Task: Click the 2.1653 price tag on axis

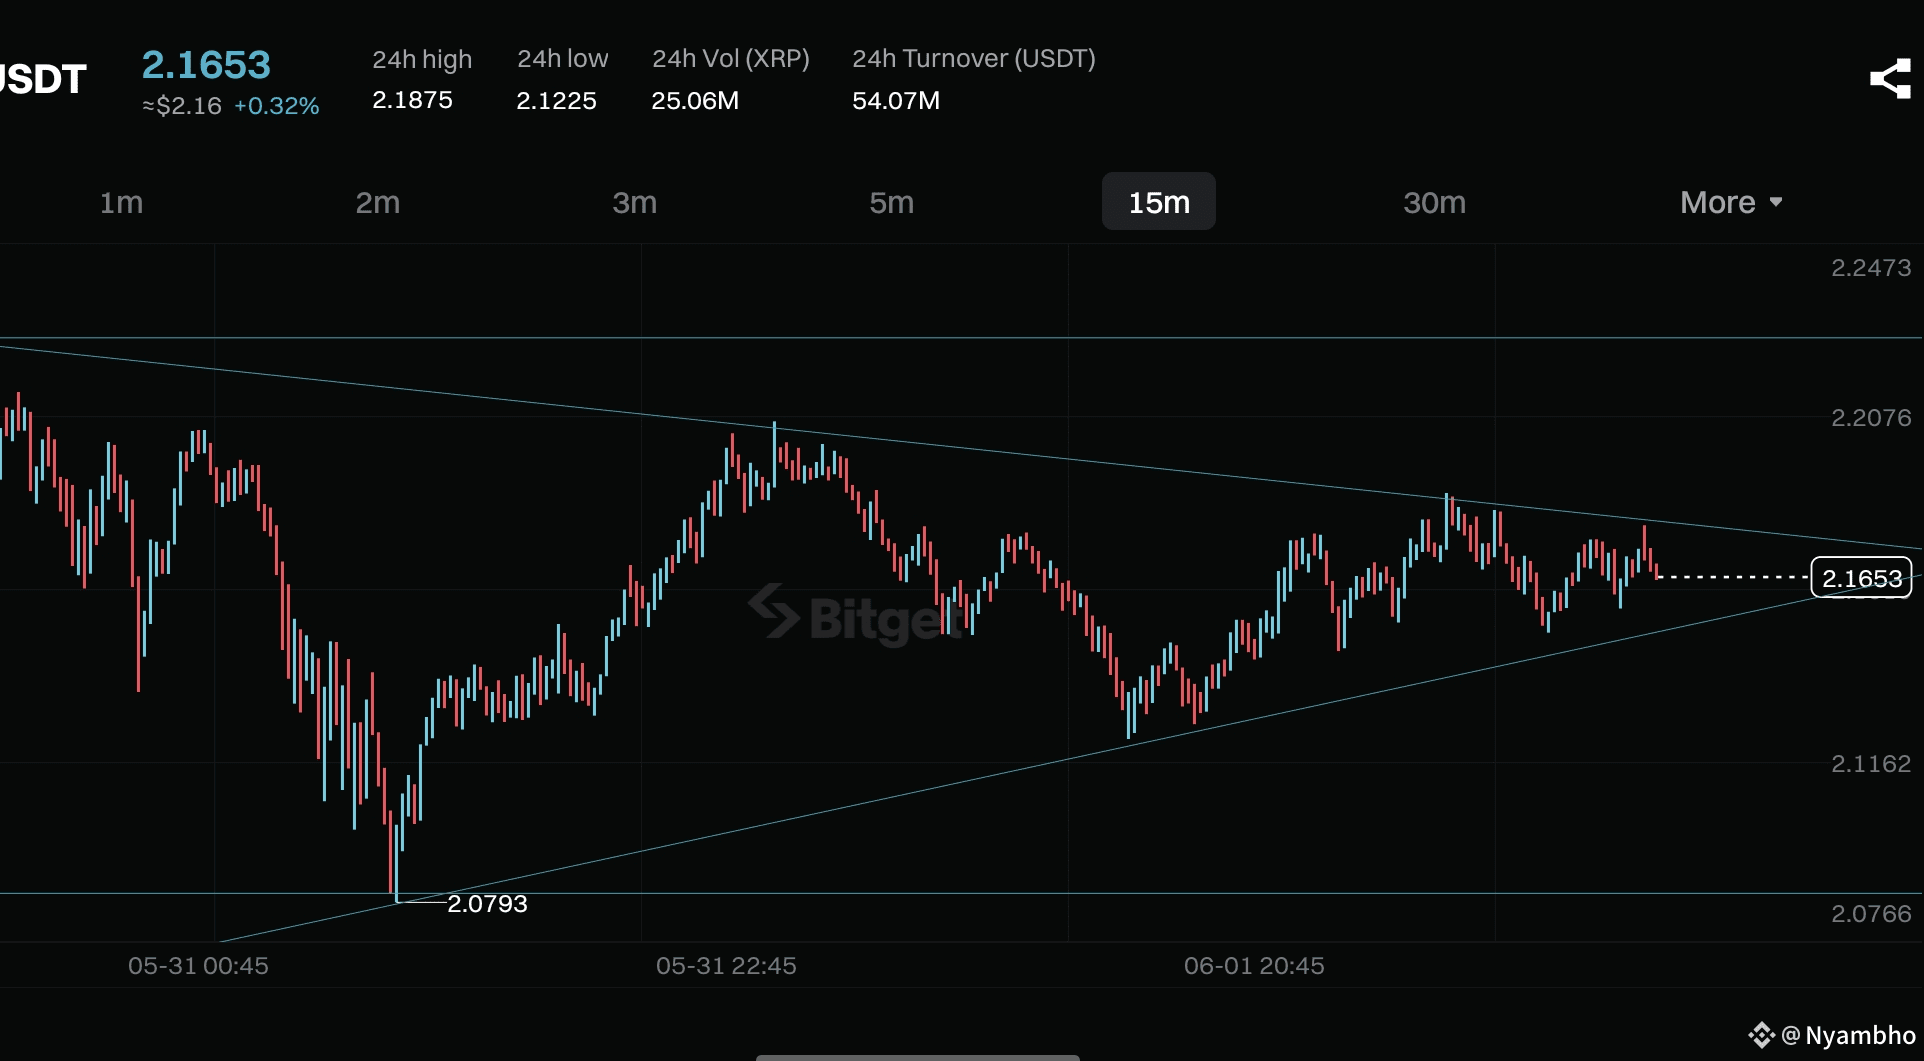Action: [1862, 578]
